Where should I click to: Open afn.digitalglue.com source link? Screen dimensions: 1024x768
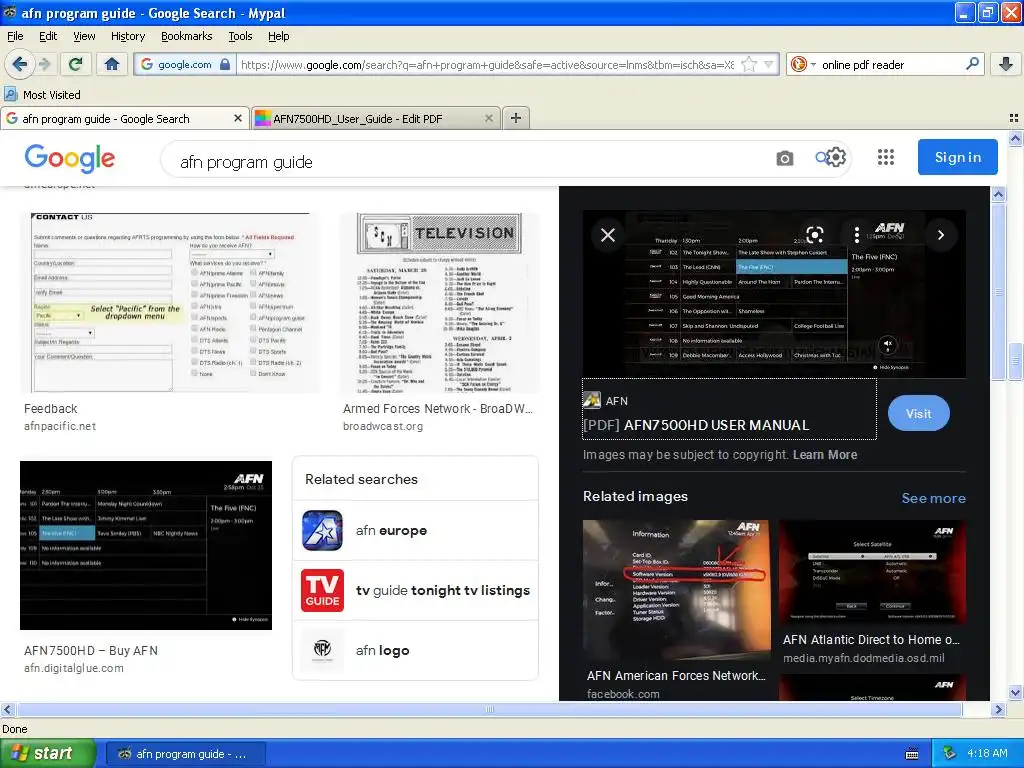tap(74, 668)
